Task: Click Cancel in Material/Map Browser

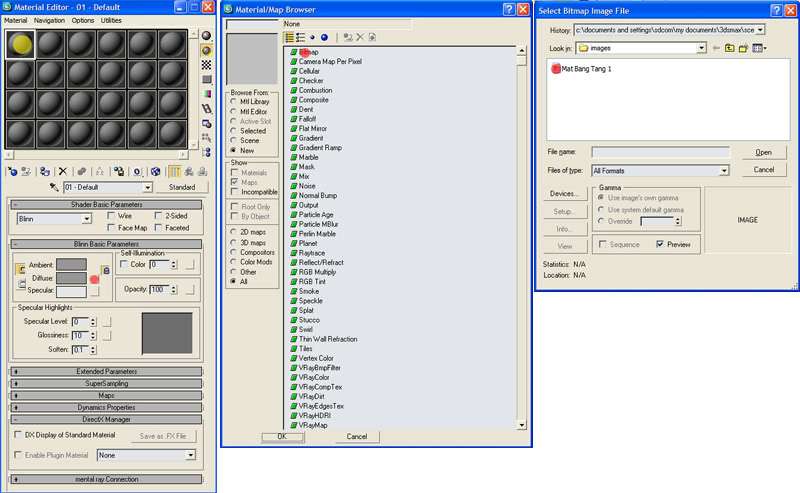Action: pos(357,437)
